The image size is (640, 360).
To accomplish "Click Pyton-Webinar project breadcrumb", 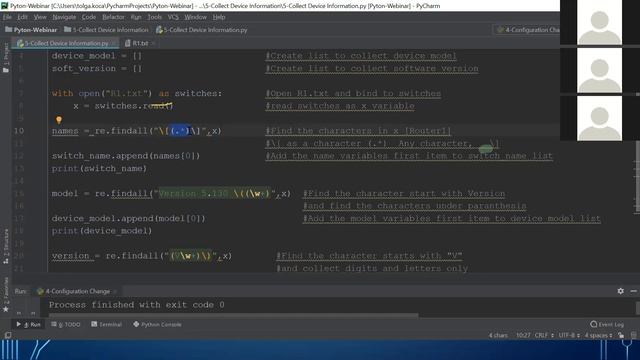I will click(31, 30).
